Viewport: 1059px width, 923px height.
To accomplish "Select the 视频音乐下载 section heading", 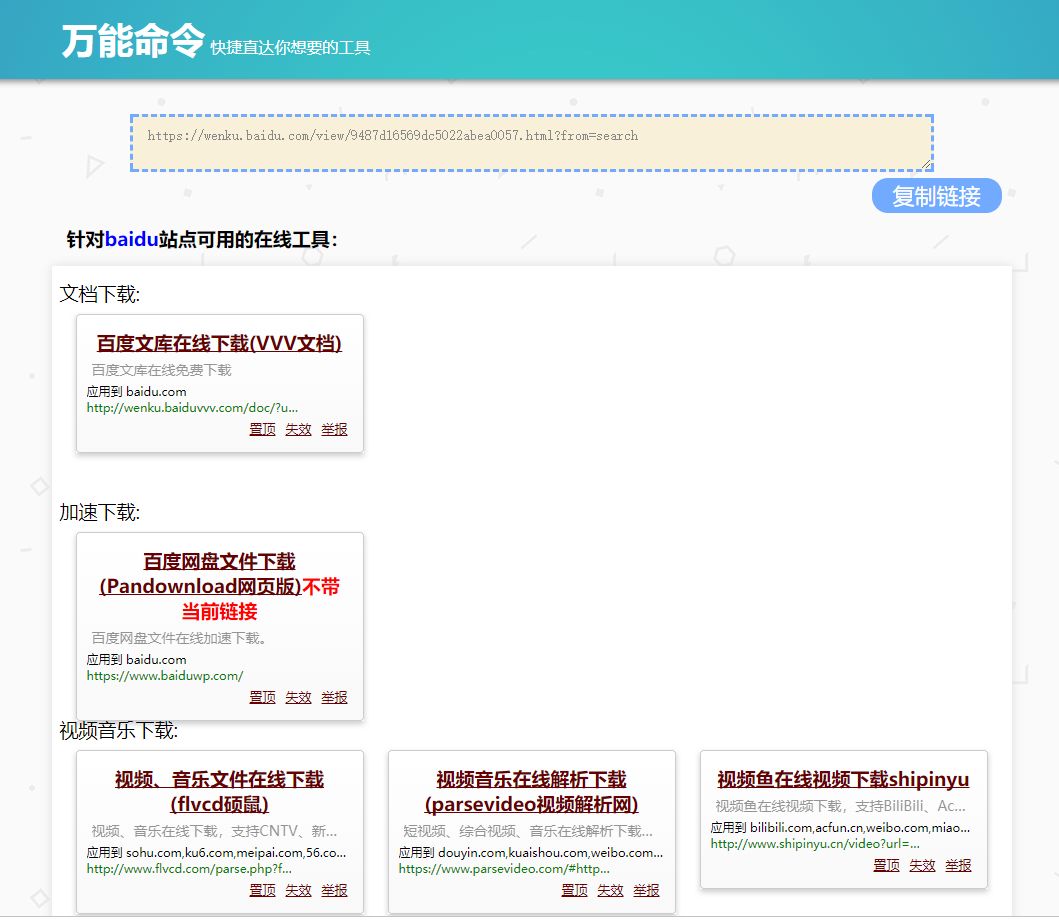I will tap(118, 731).
